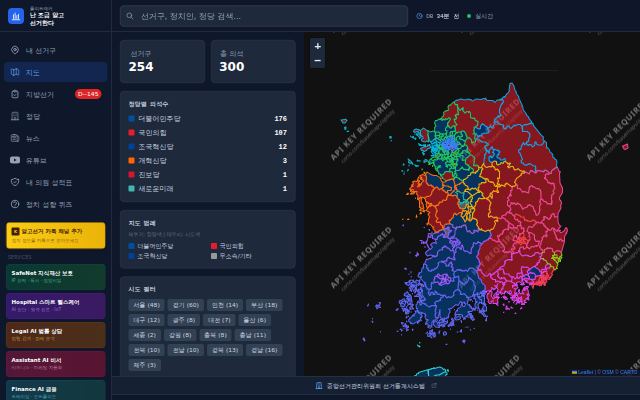Open the Finance AI 금융 card
Viewport: 640px width, 400px height.
pyautogui.click(x=56, y=390)
